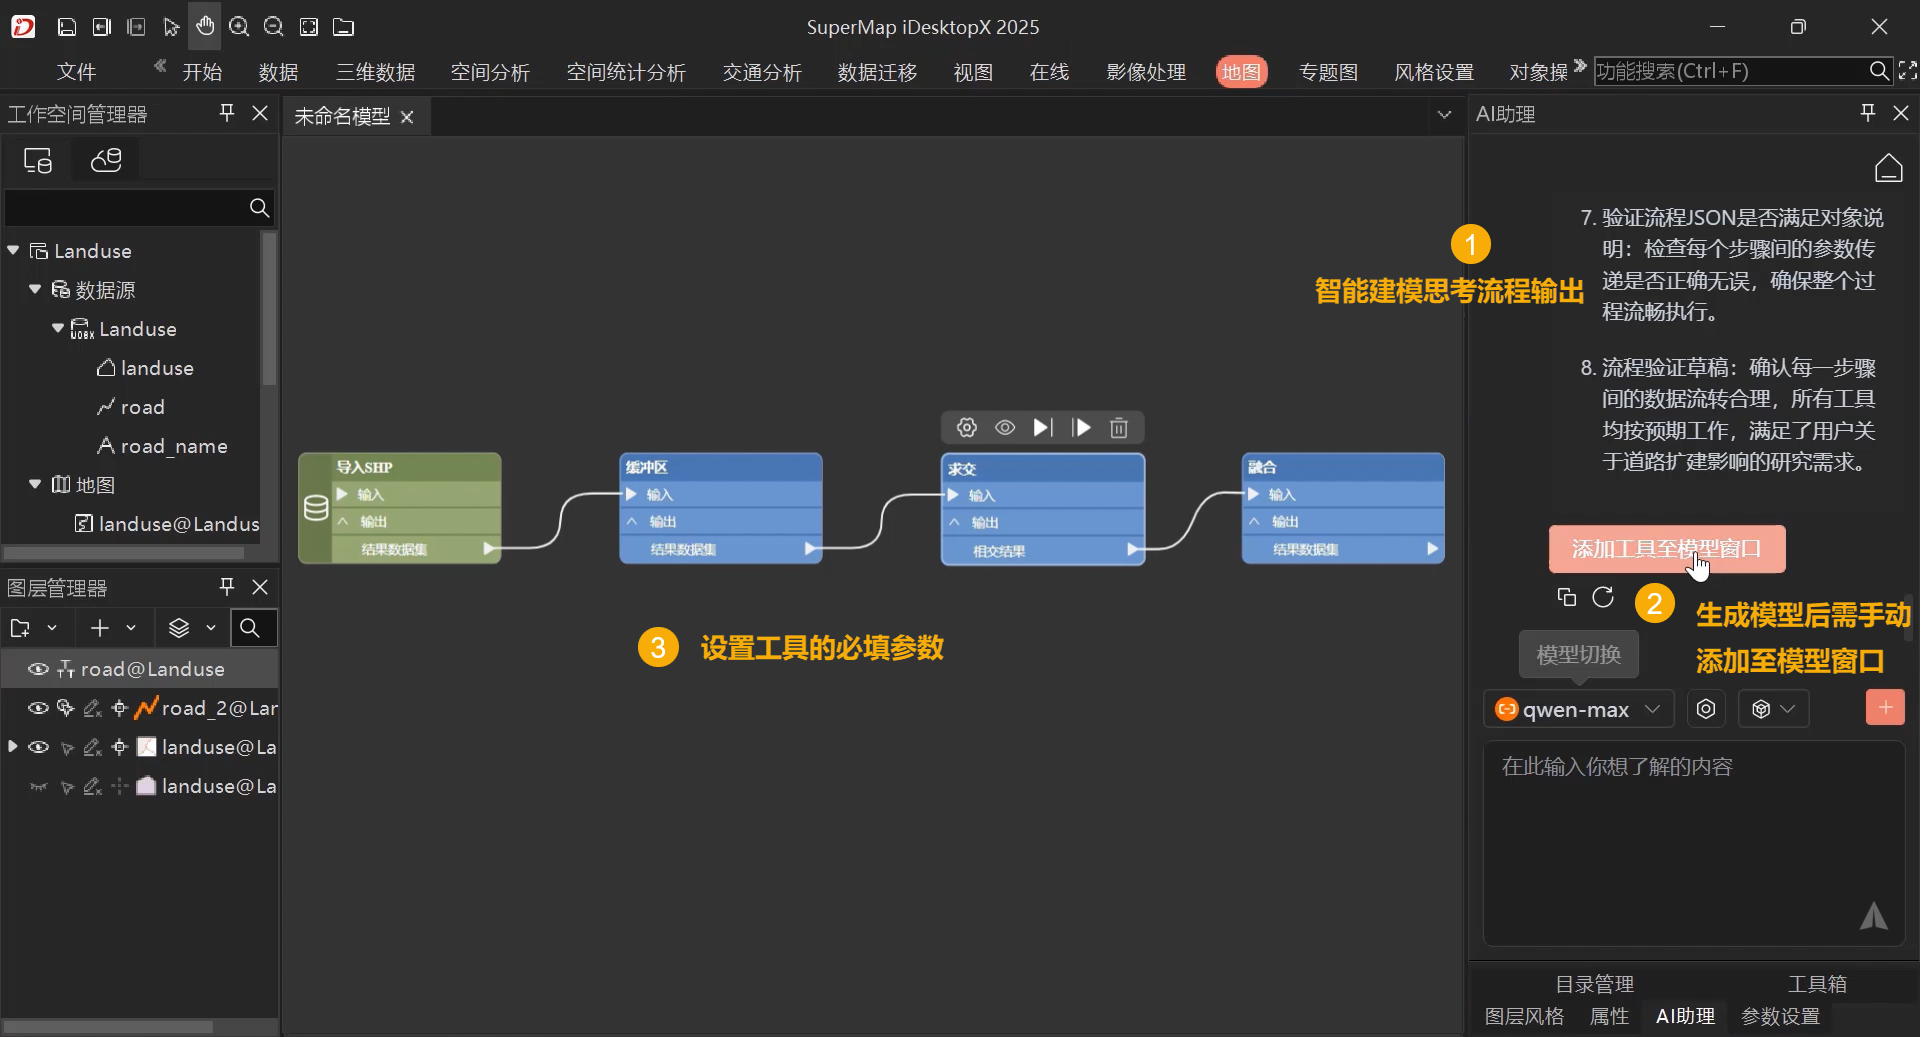Zoom in with the magnifier plus icon
This screenshot has width=1930, height=1037.
coord(239,27)
